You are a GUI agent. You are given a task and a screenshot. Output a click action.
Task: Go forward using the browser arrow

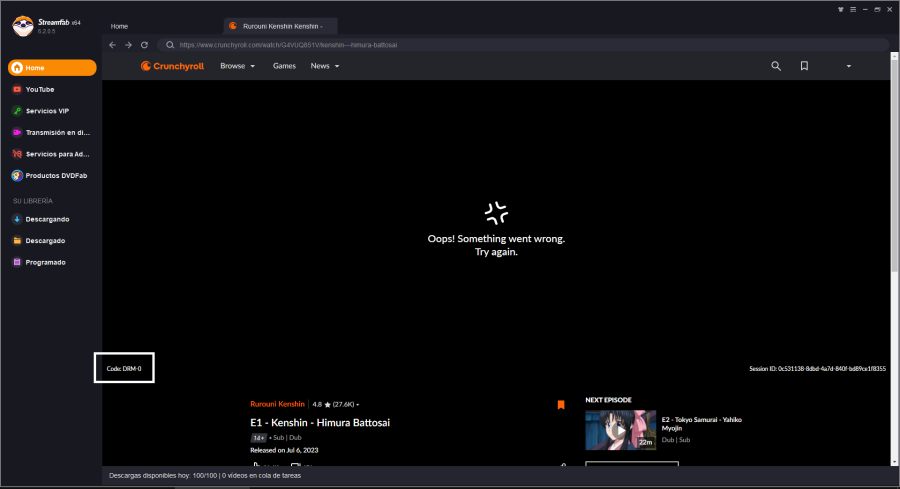pyautogui.click(x=129, y=45)
